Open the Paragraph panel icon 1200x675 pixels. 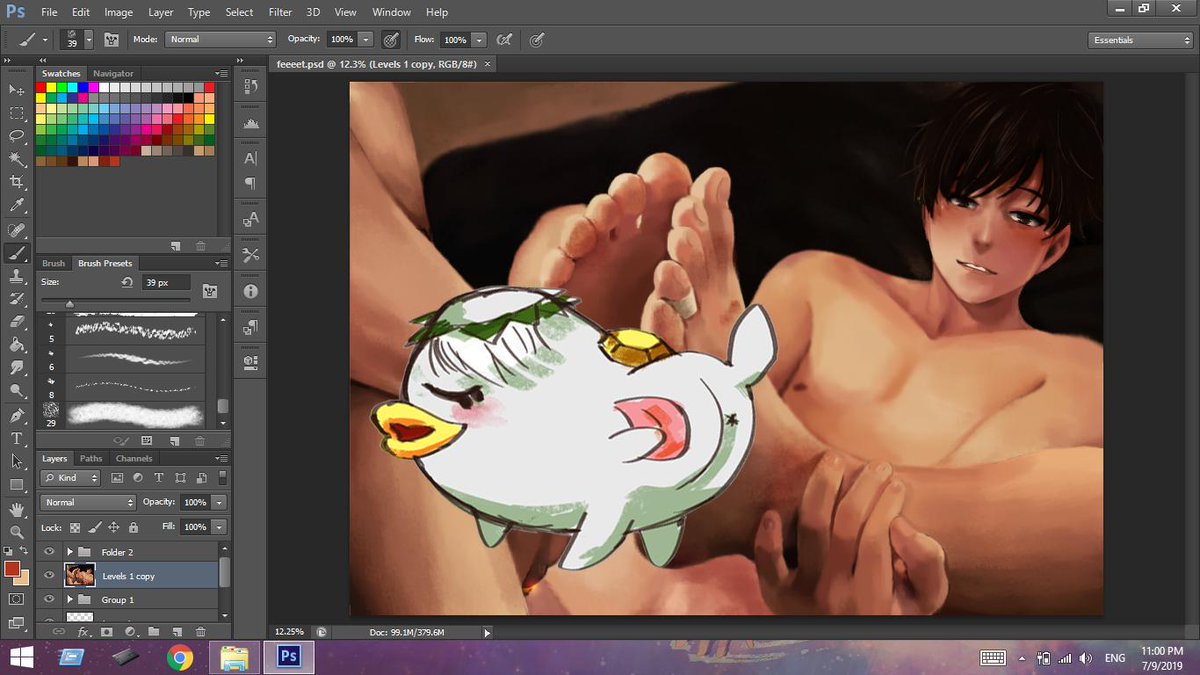tap(250, 184)
